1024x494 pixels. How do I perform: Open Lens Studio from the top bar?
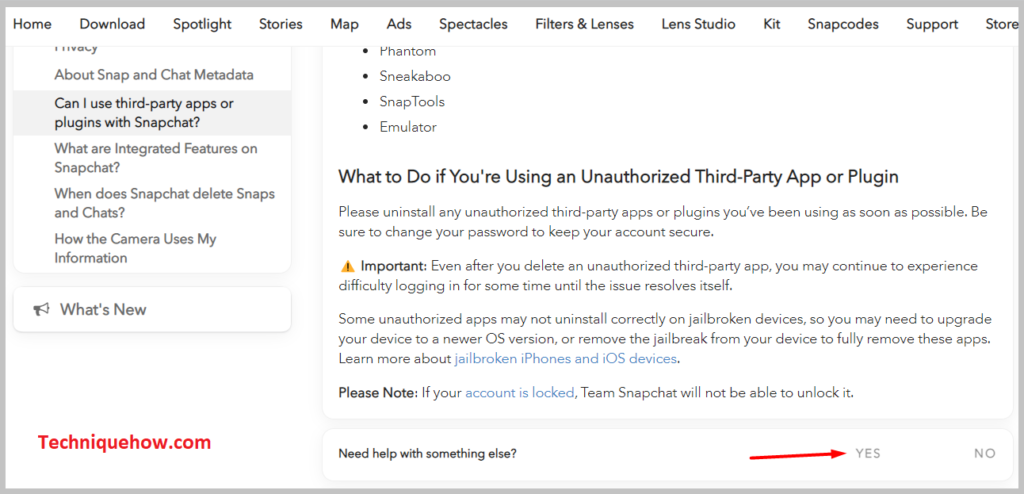coord(698,24)
